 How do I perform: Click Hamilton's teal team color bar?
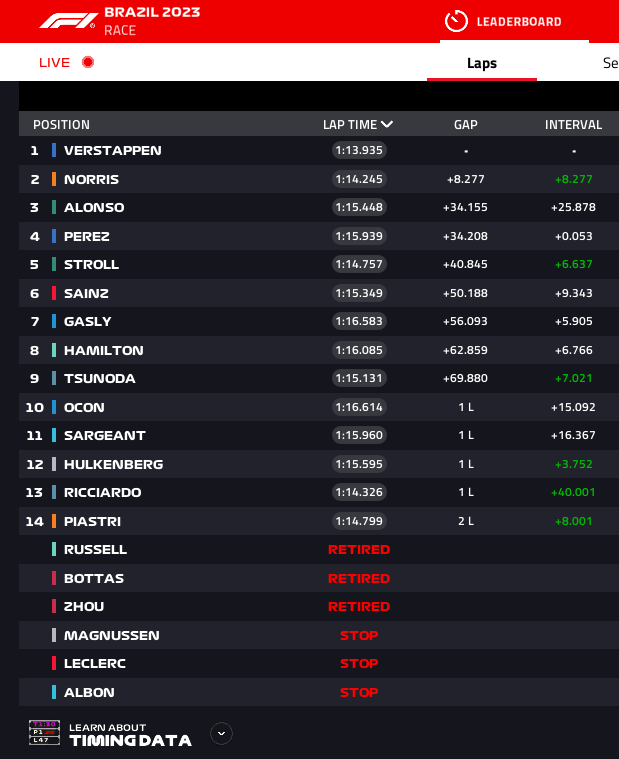54,350
